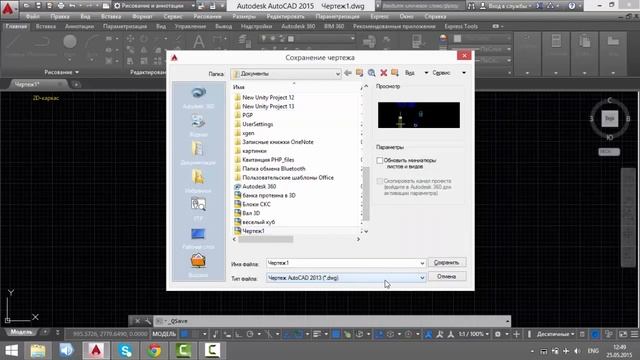Open File Explorer from the taskbar
Image resolution: width=640 pixels, height=360 pixels.
click(38, 351)
